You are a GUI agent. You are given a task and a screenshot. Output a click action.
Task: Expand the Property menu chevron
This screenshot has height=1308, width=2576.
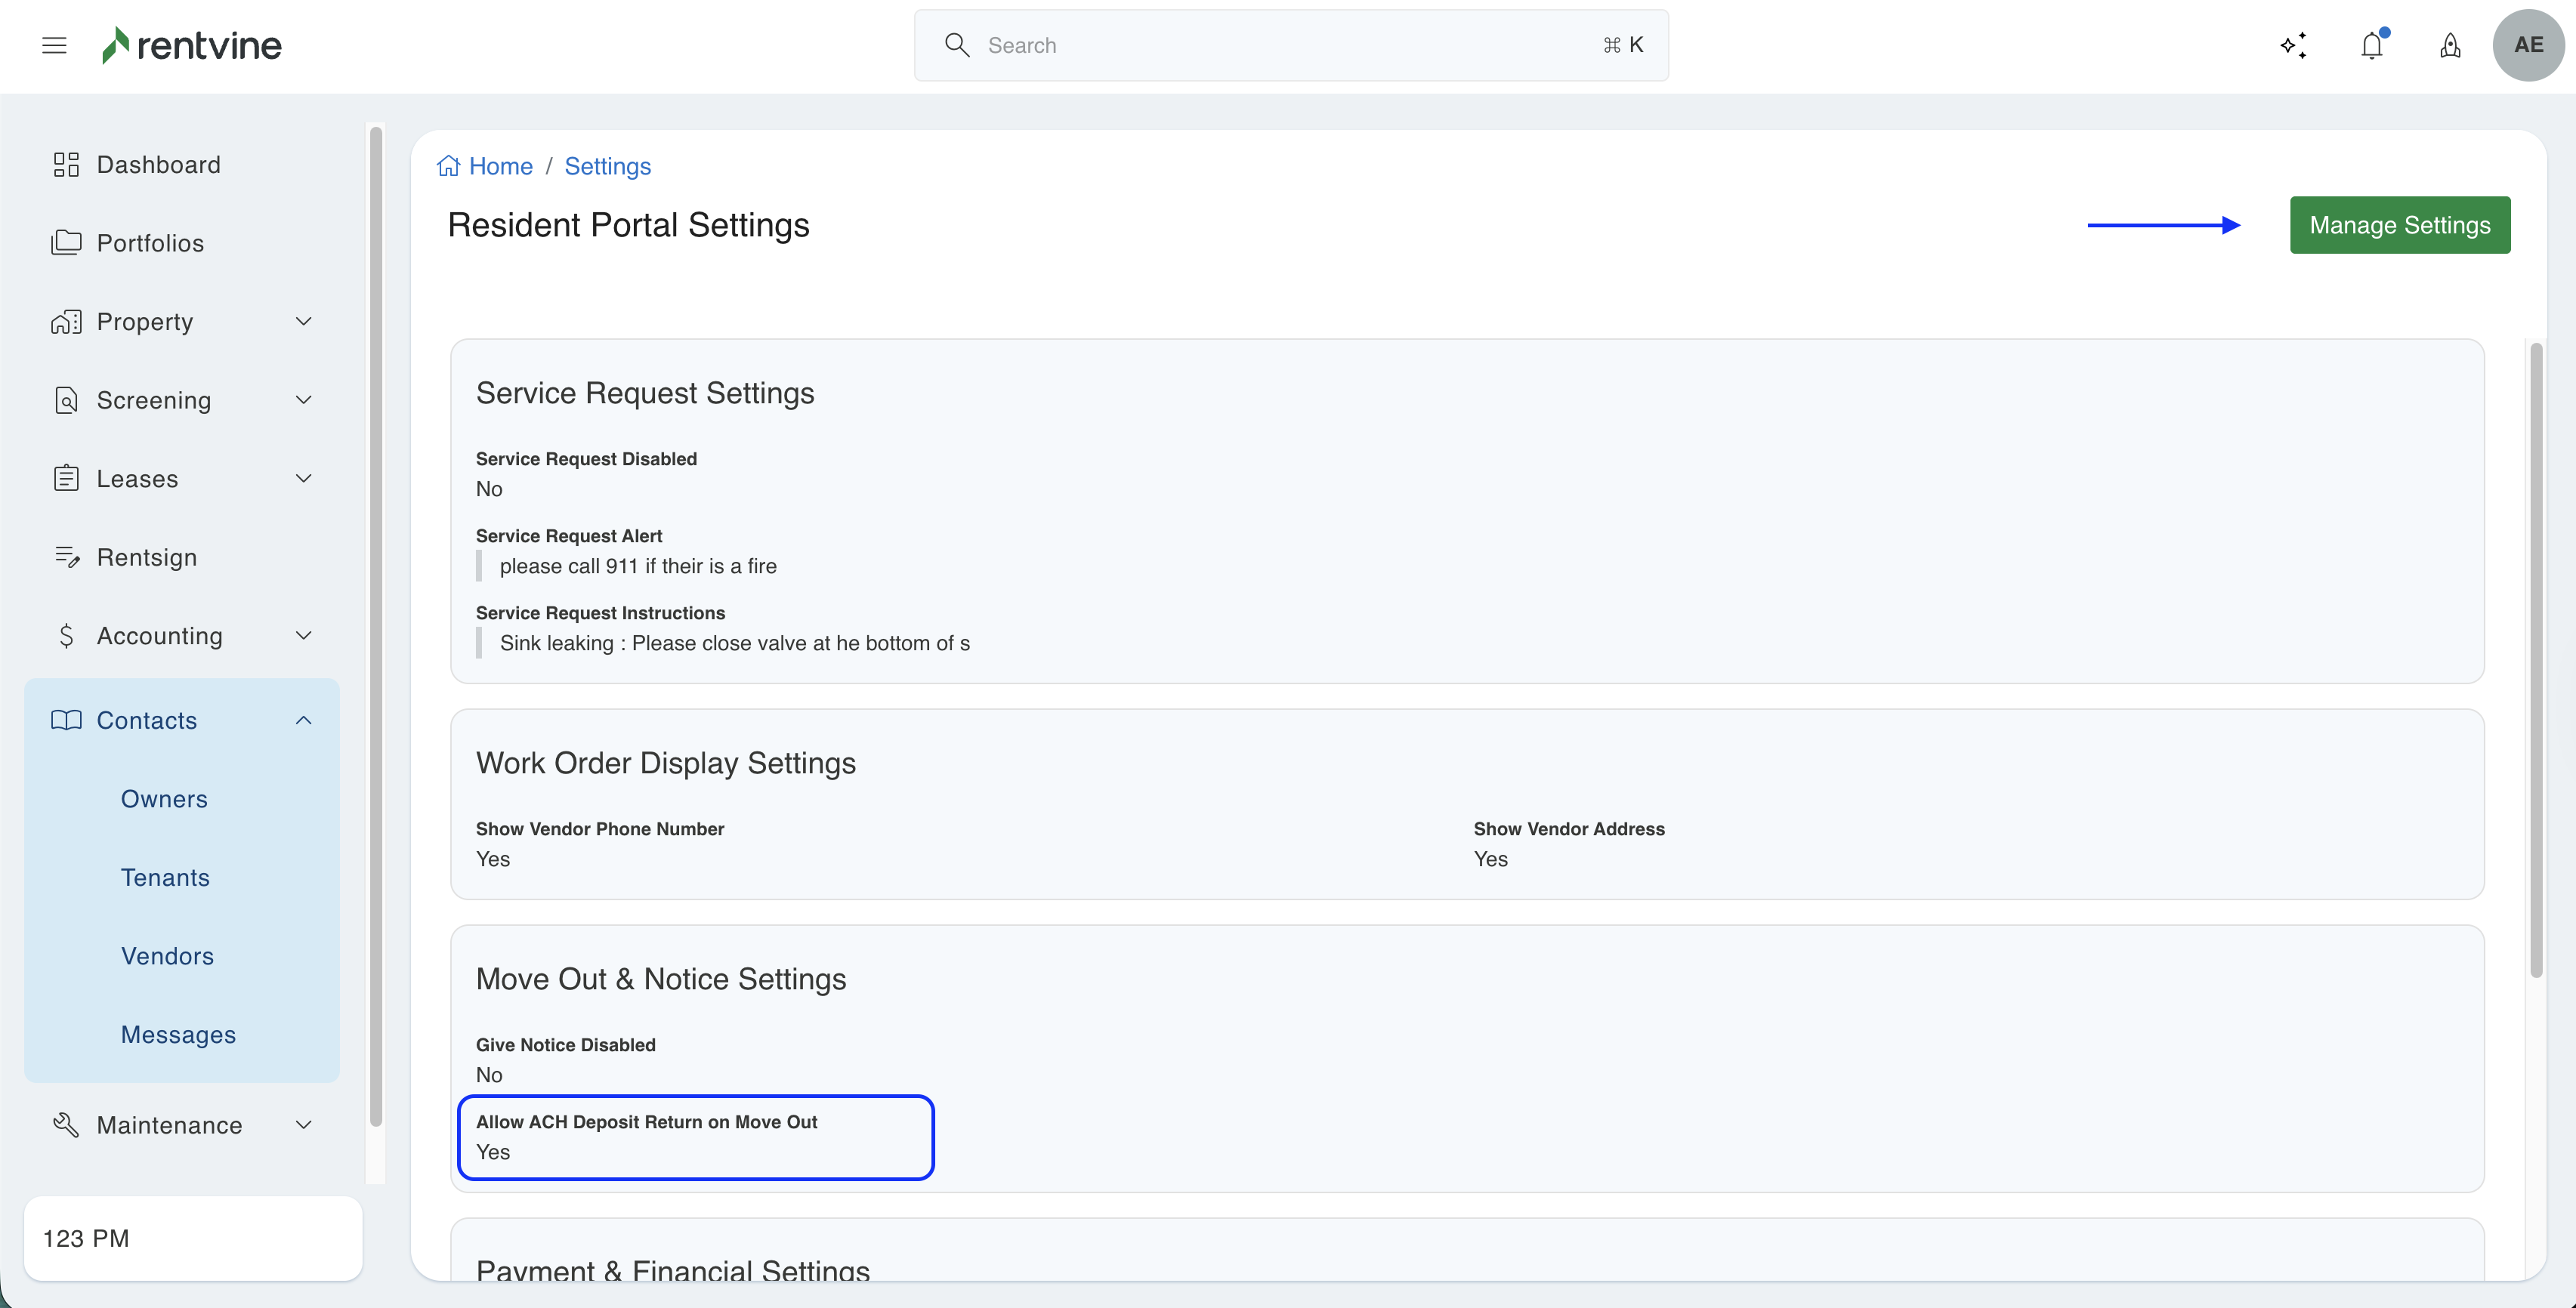(x=304, y=321)
